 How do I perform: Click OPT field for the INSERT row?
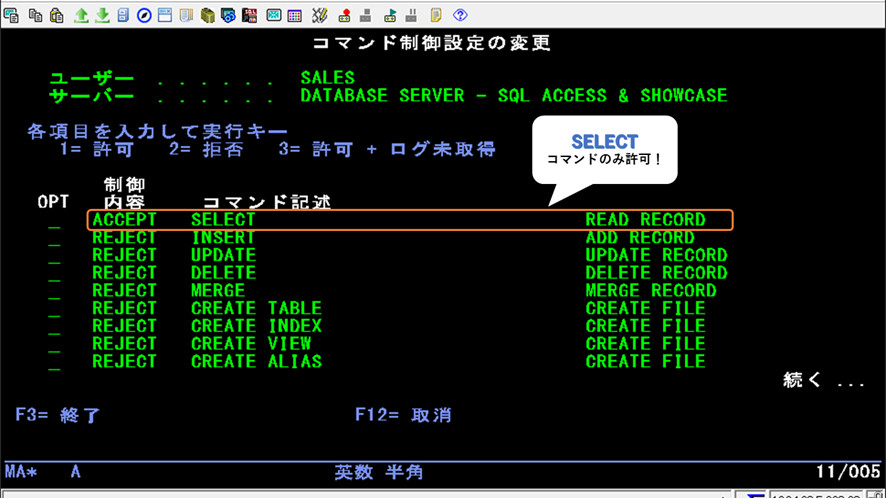coord(54,239)
